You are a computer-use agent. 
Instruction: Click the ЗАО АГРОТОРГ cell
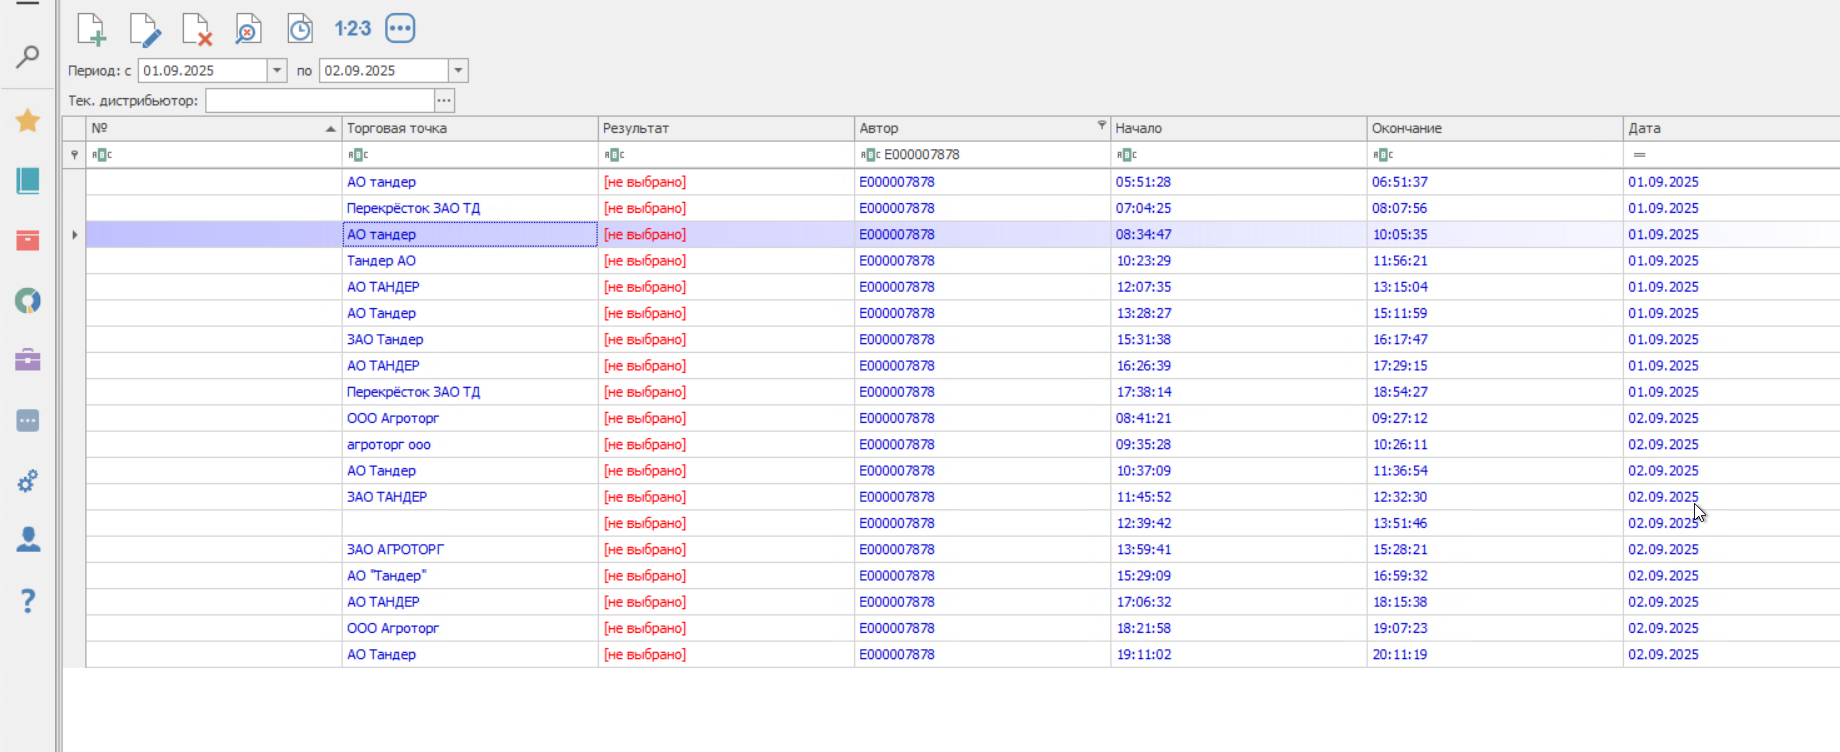coord(470,550)
